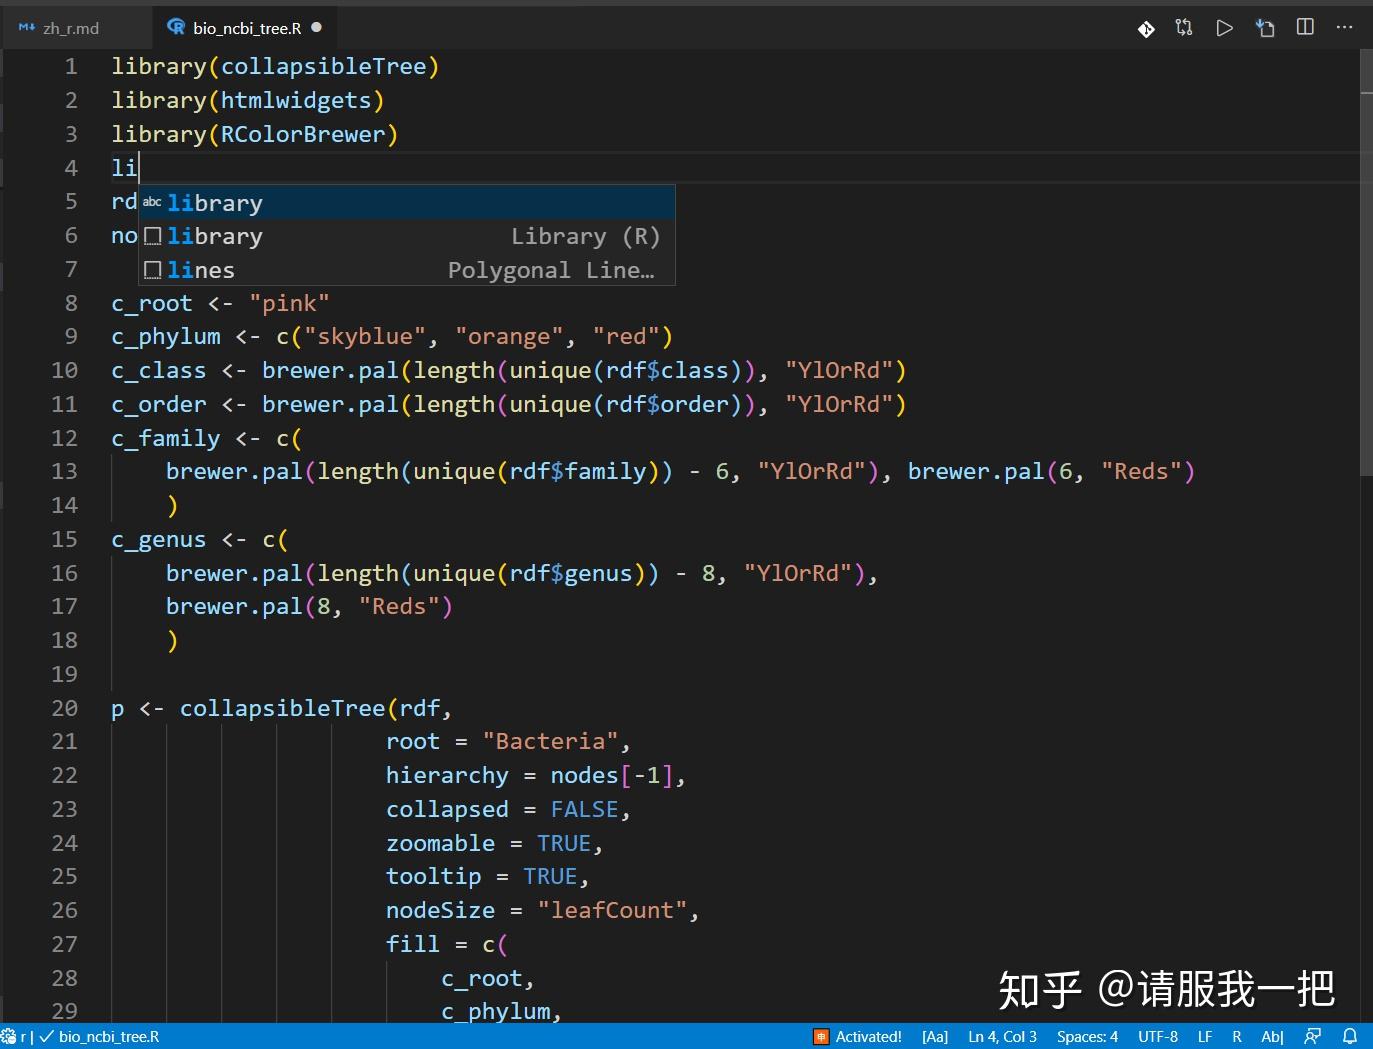Click on "skyblue" string on line 9
This screenshot has height=1049, width=1373.
tap(365, 337)
